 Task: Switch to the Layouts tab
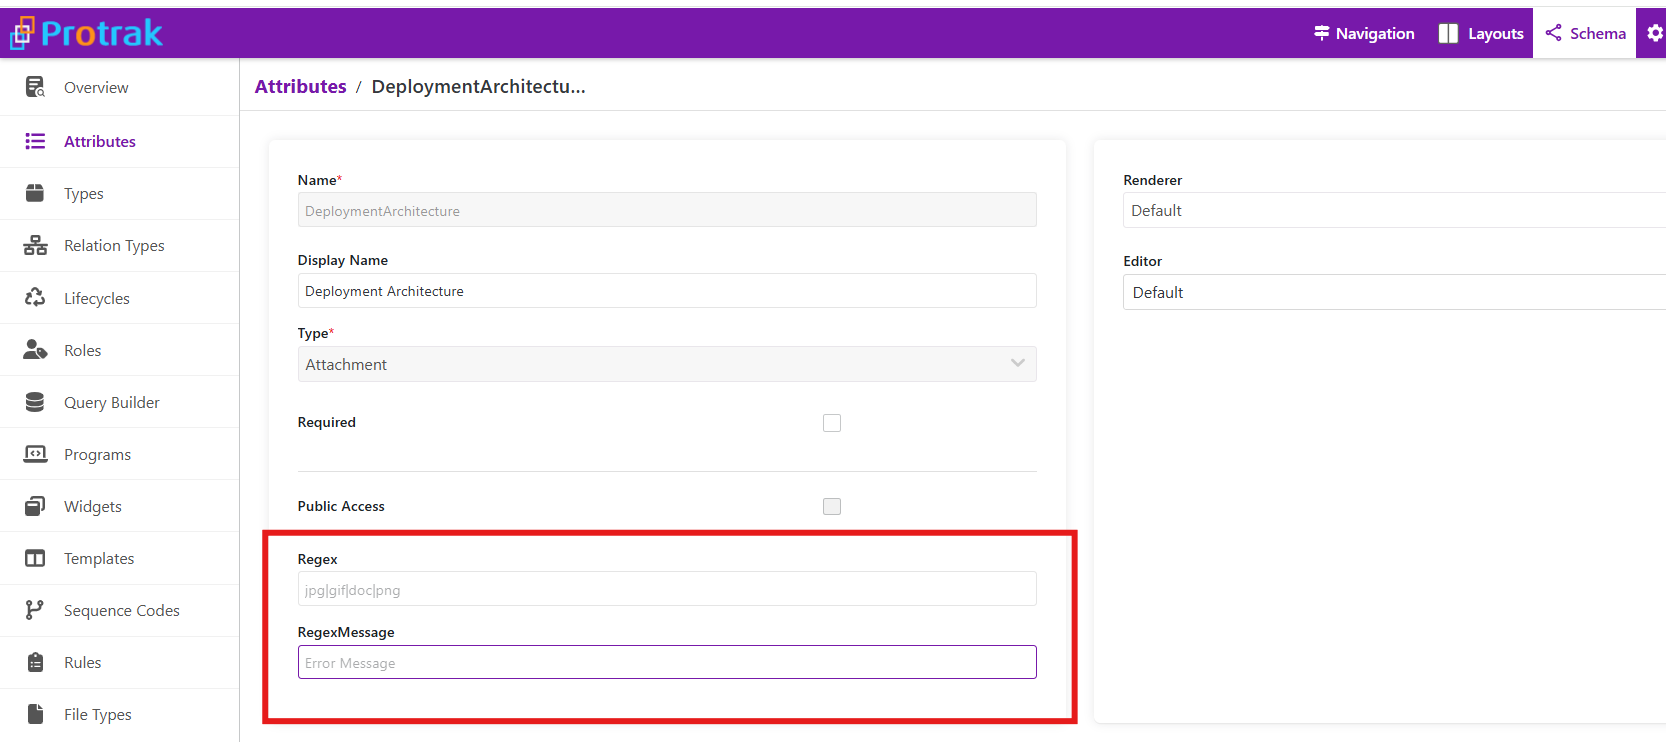tap(1481, 33)
